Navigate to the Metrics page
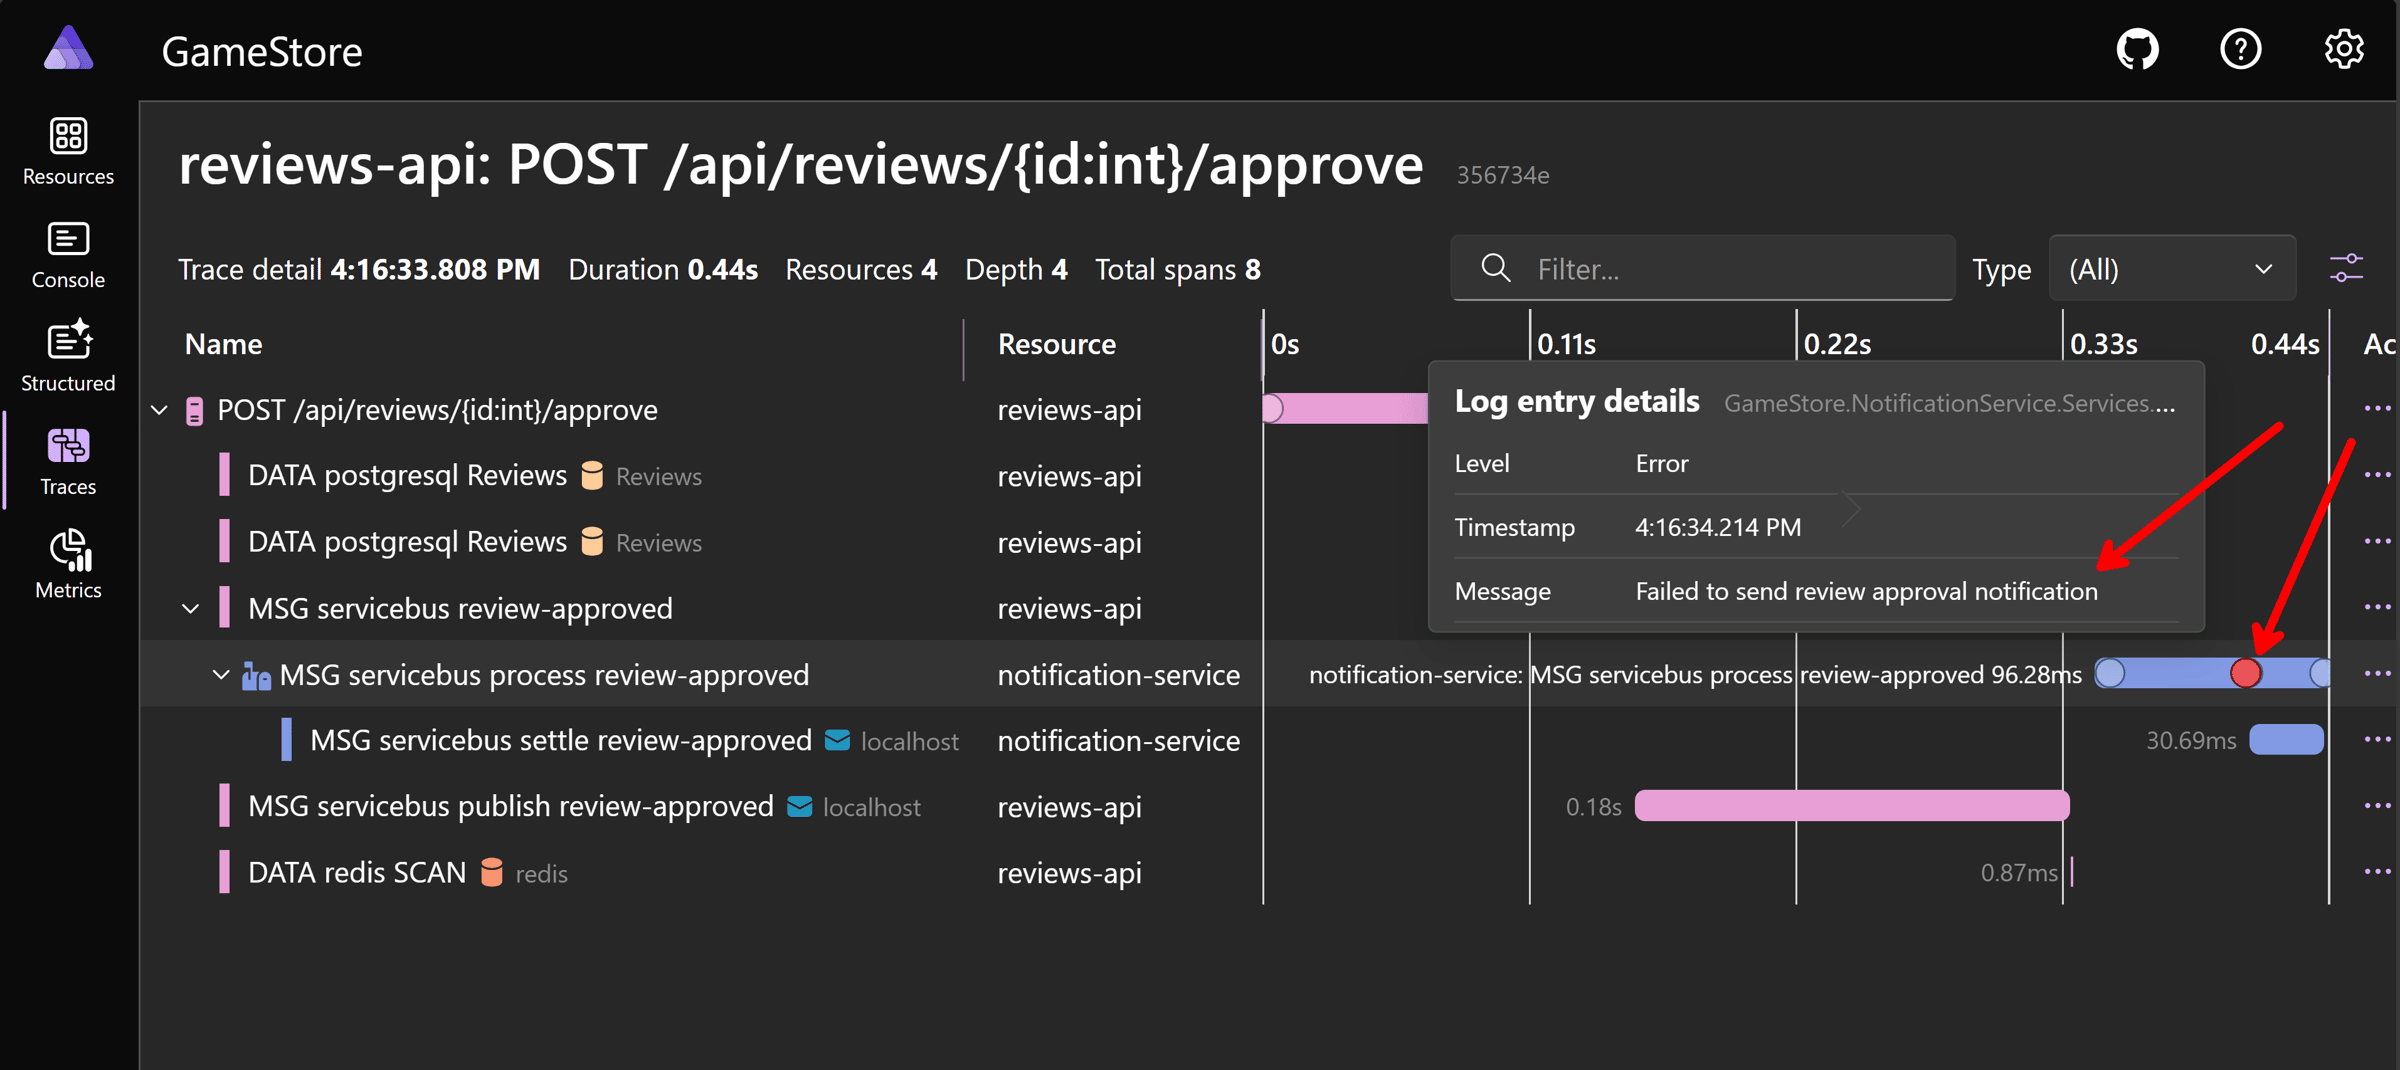The width and height of the screenshot is (2400, 1070). click(68, 564)
